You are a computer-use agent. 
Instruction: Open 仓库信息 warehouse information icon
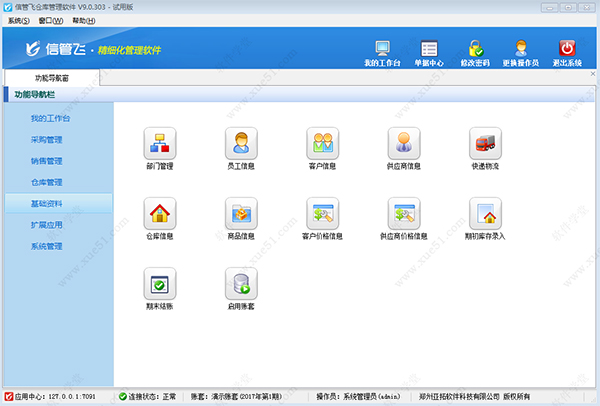(160, 213)
